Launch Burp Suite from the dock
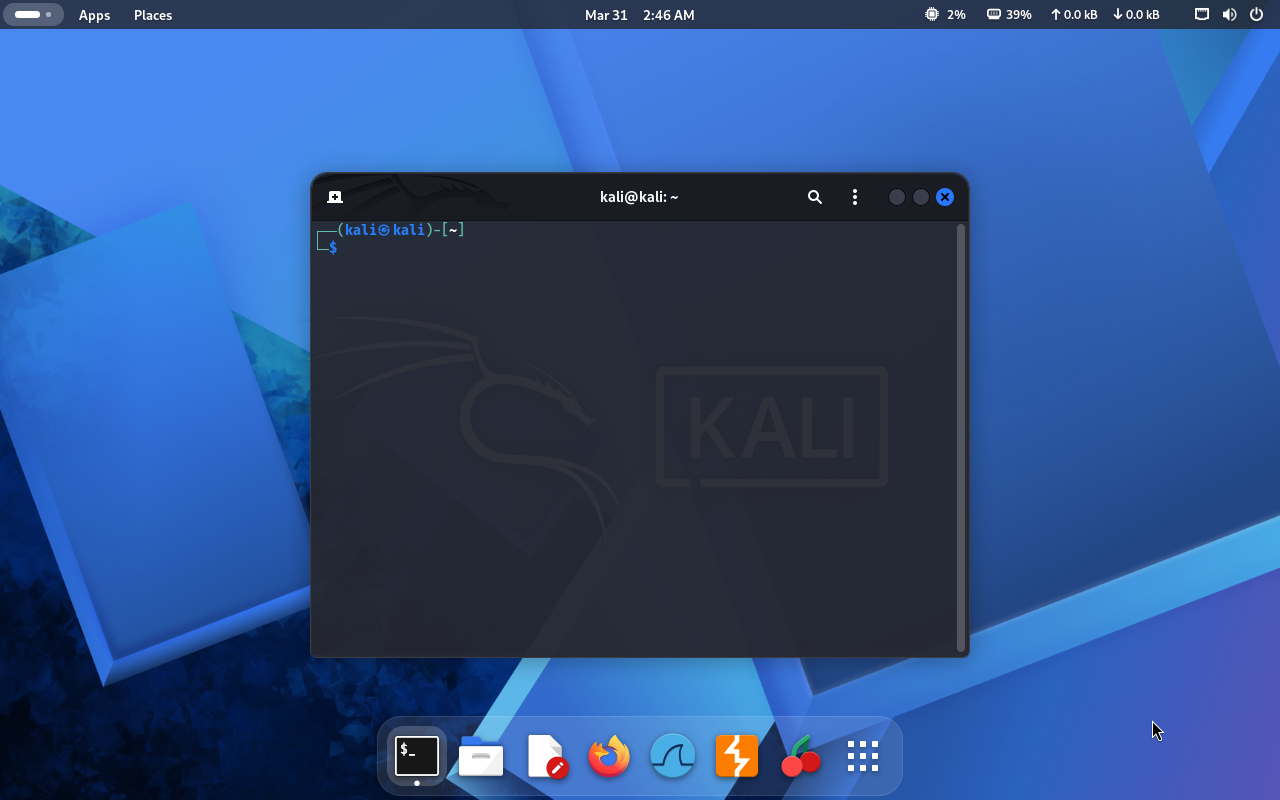This screenshot has height=800, width=1280. tap(737, 757)
